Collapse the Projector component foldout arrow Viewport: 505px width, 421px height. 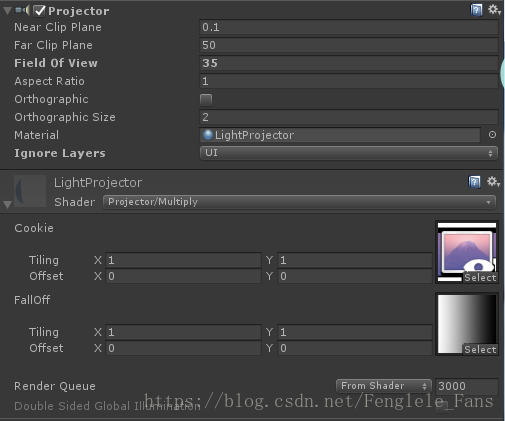pos(7,11)
